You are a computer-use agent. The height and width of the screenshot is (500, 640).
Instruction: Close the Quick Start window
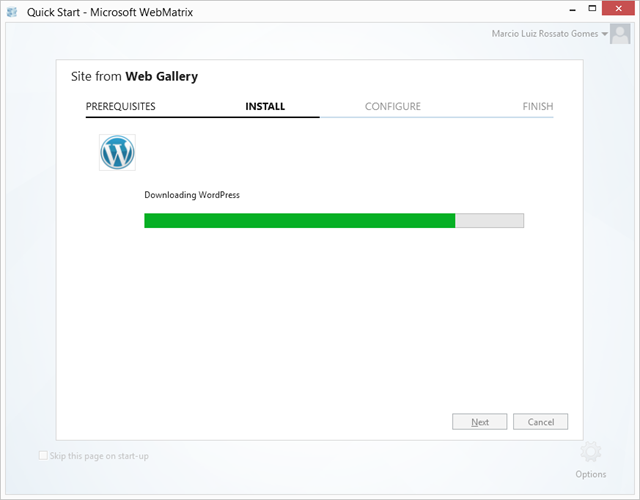[x=618, y=9]
